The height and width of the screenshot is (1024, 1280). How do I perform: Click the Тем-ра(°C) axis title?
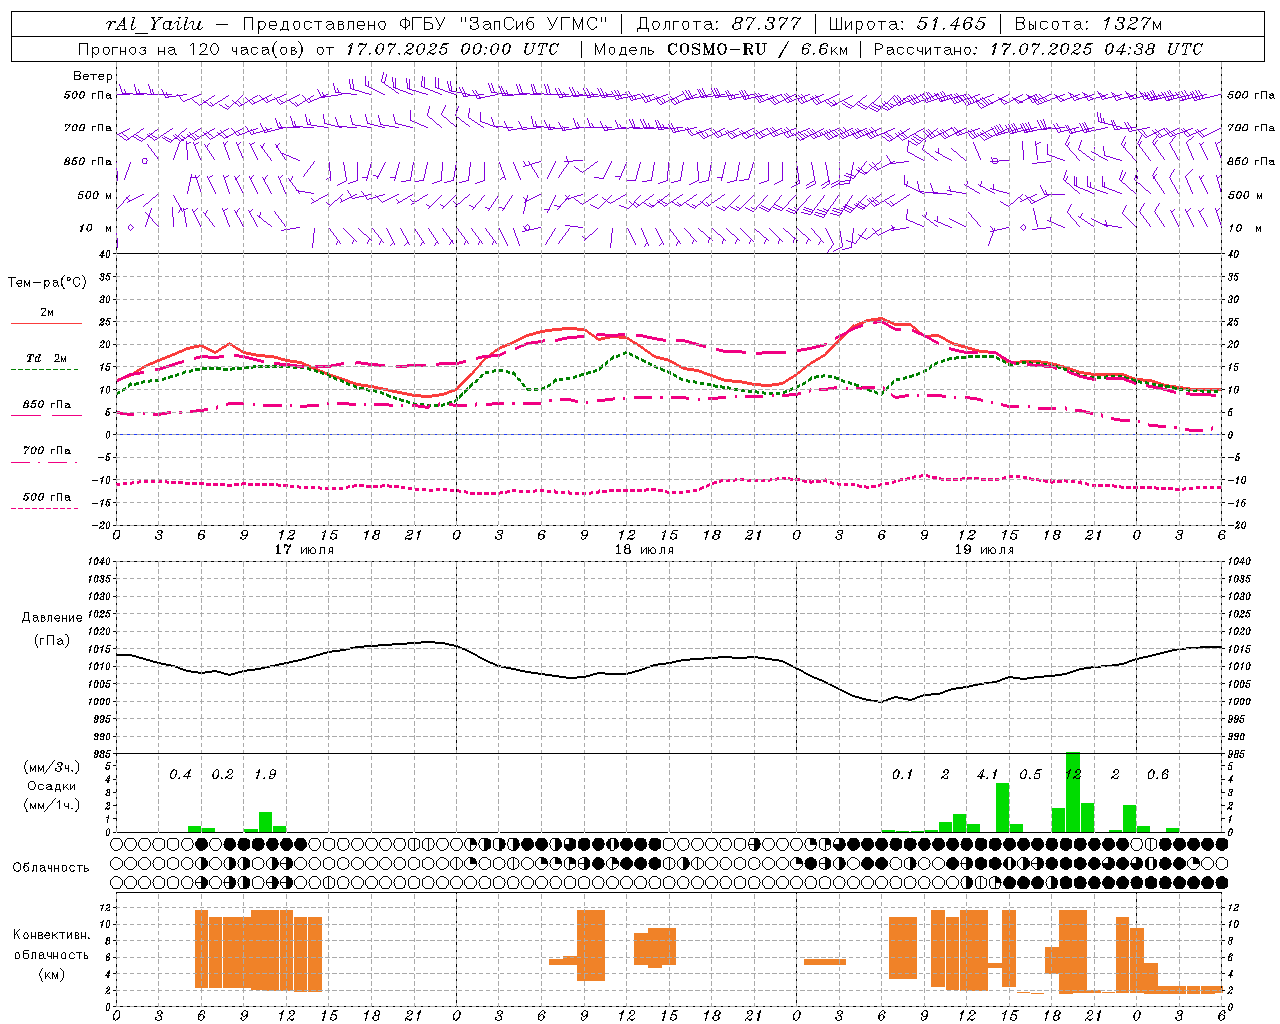(47, 282)
